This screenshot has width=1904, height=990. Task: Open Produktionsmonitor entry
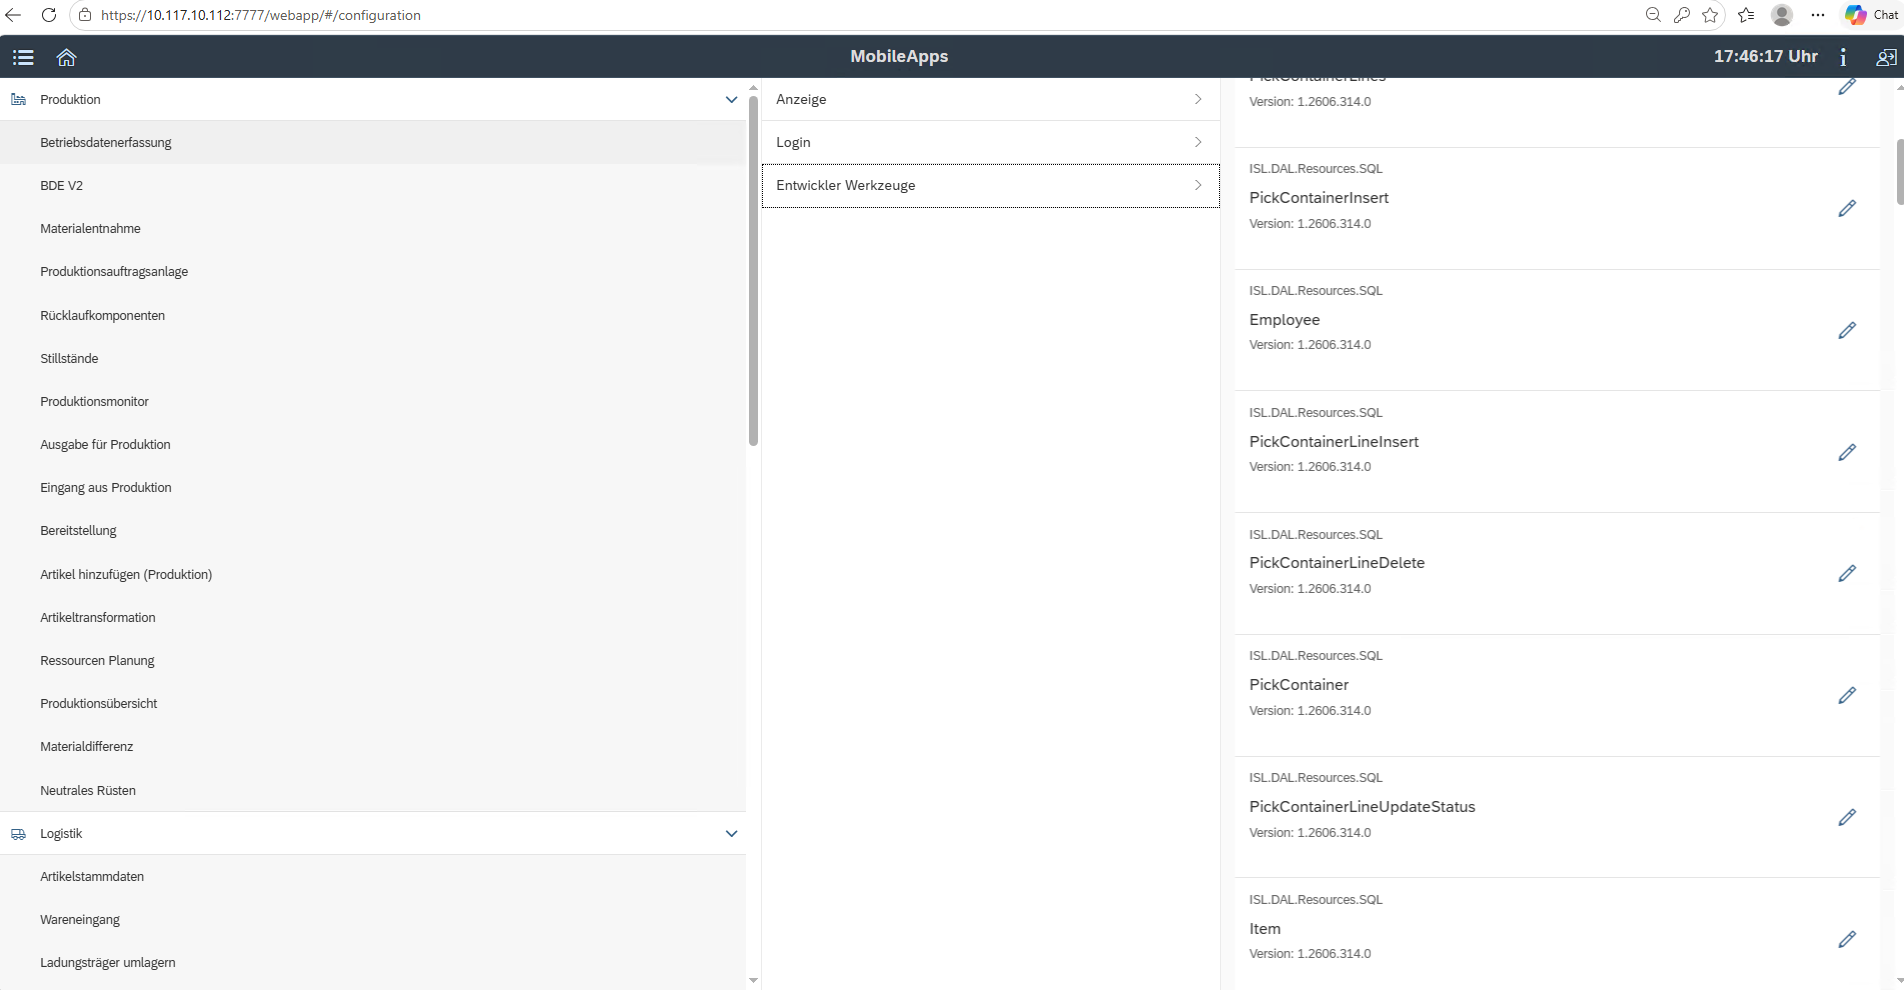point(373,401)
